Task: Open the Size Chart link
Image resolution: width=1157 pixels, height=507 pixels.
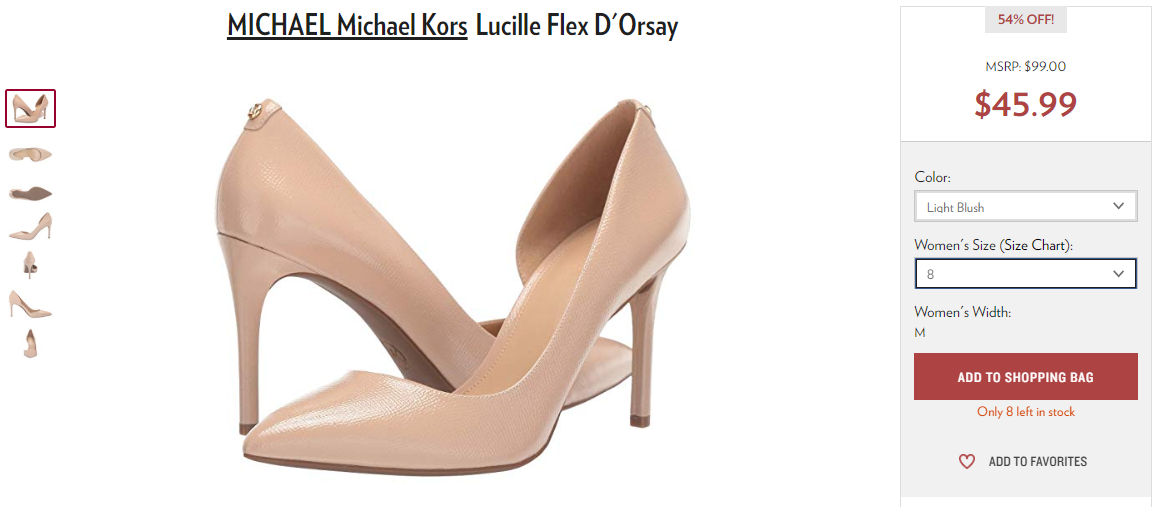Action: (x=1035, y=245)
